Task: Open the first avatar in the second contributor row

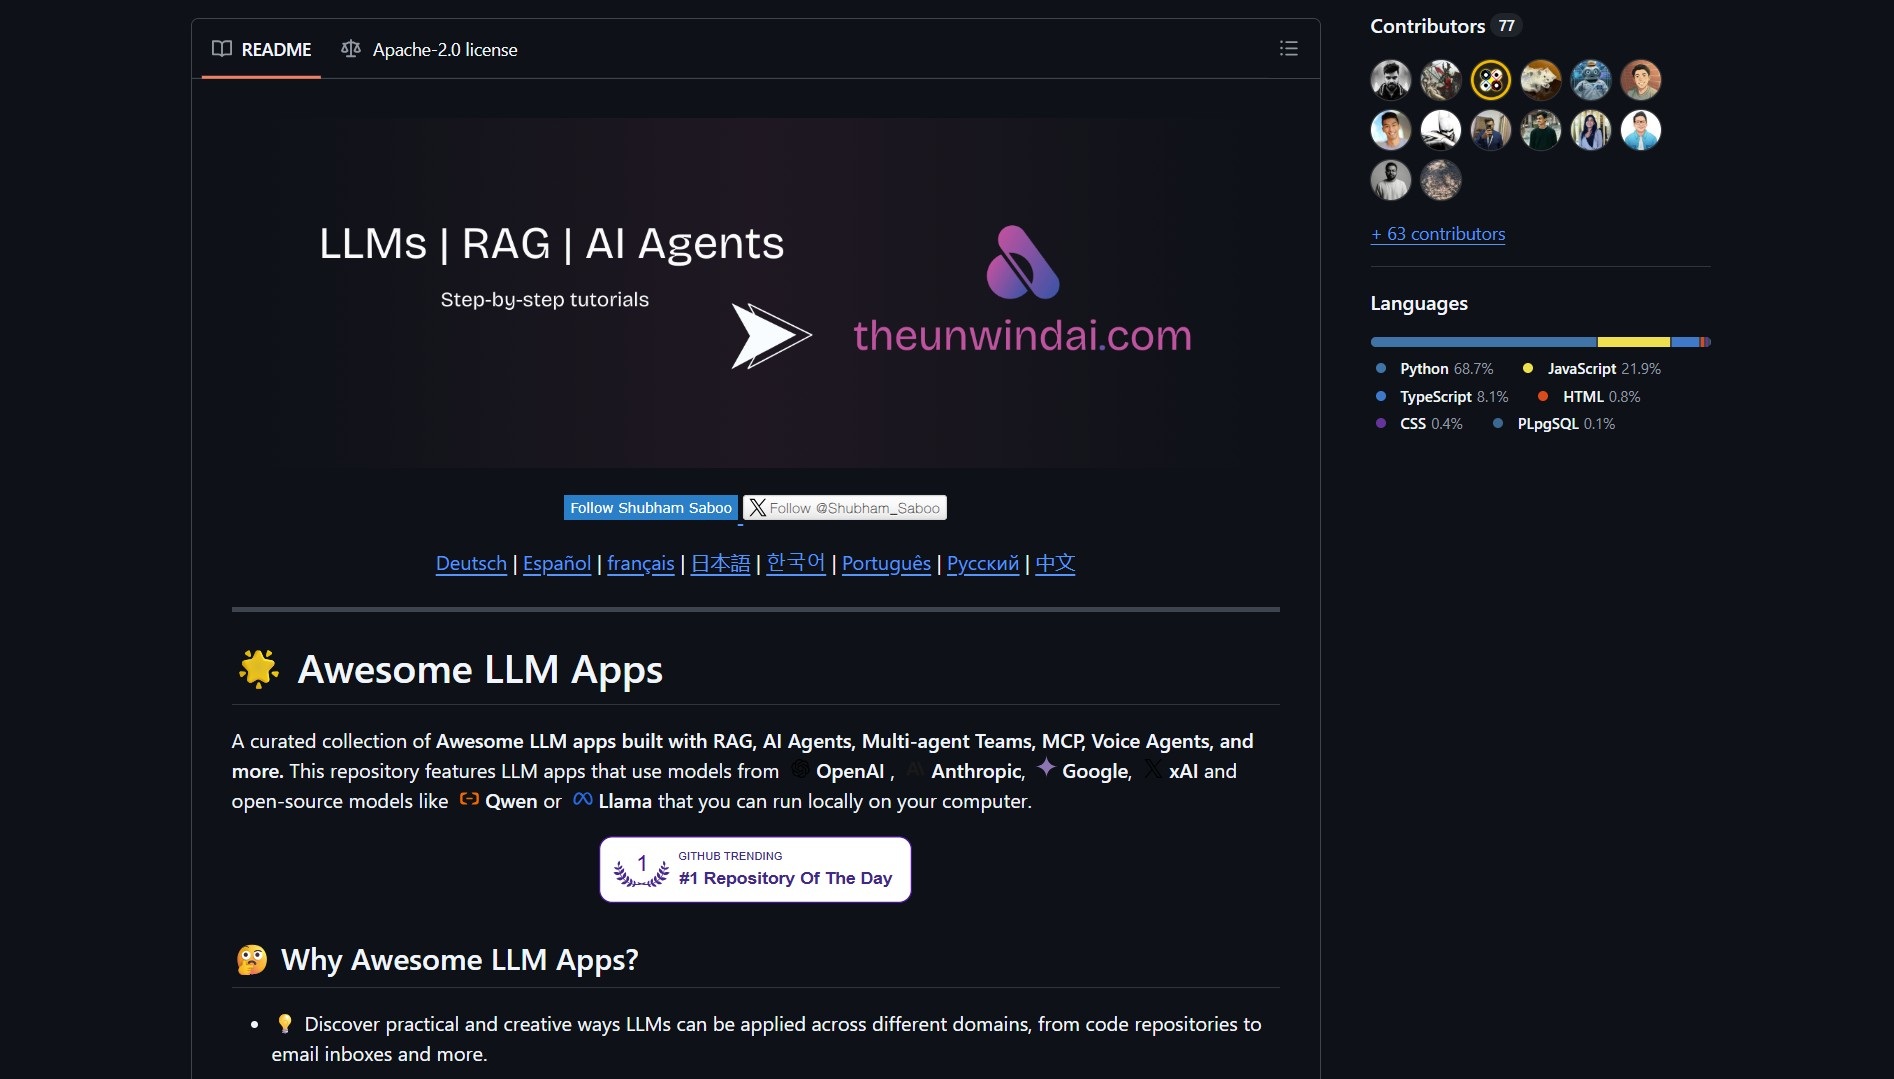Action: coord(1391,130)
